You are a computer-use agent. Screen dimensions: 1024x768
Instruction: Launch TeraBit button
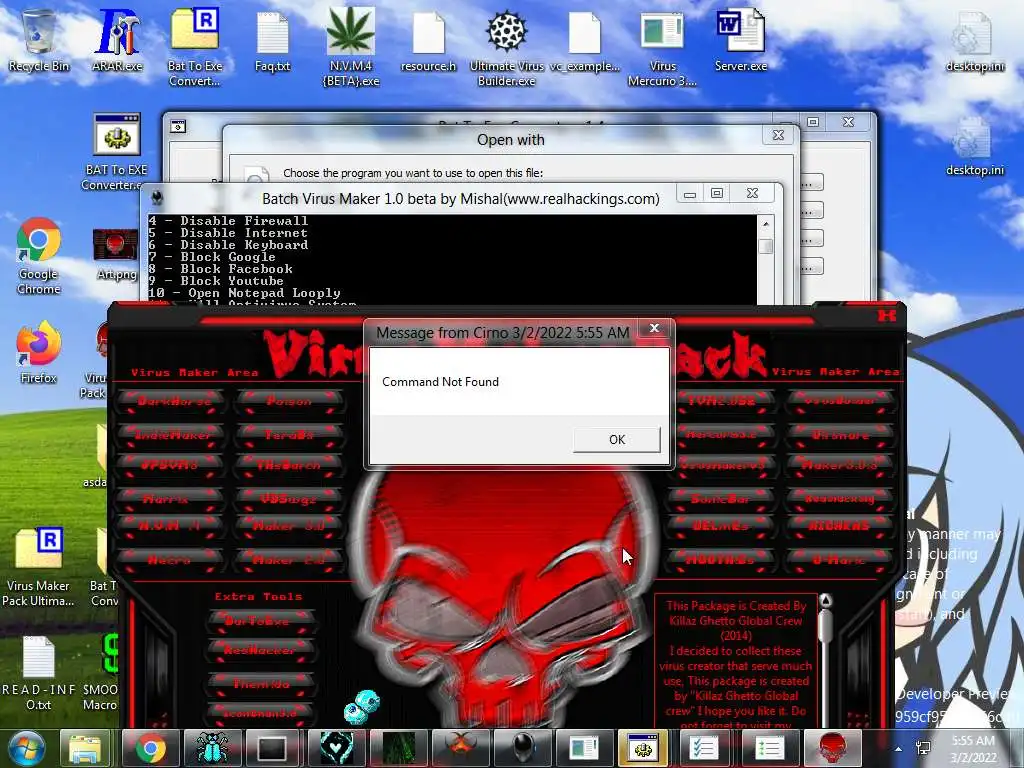coord(289,434)
